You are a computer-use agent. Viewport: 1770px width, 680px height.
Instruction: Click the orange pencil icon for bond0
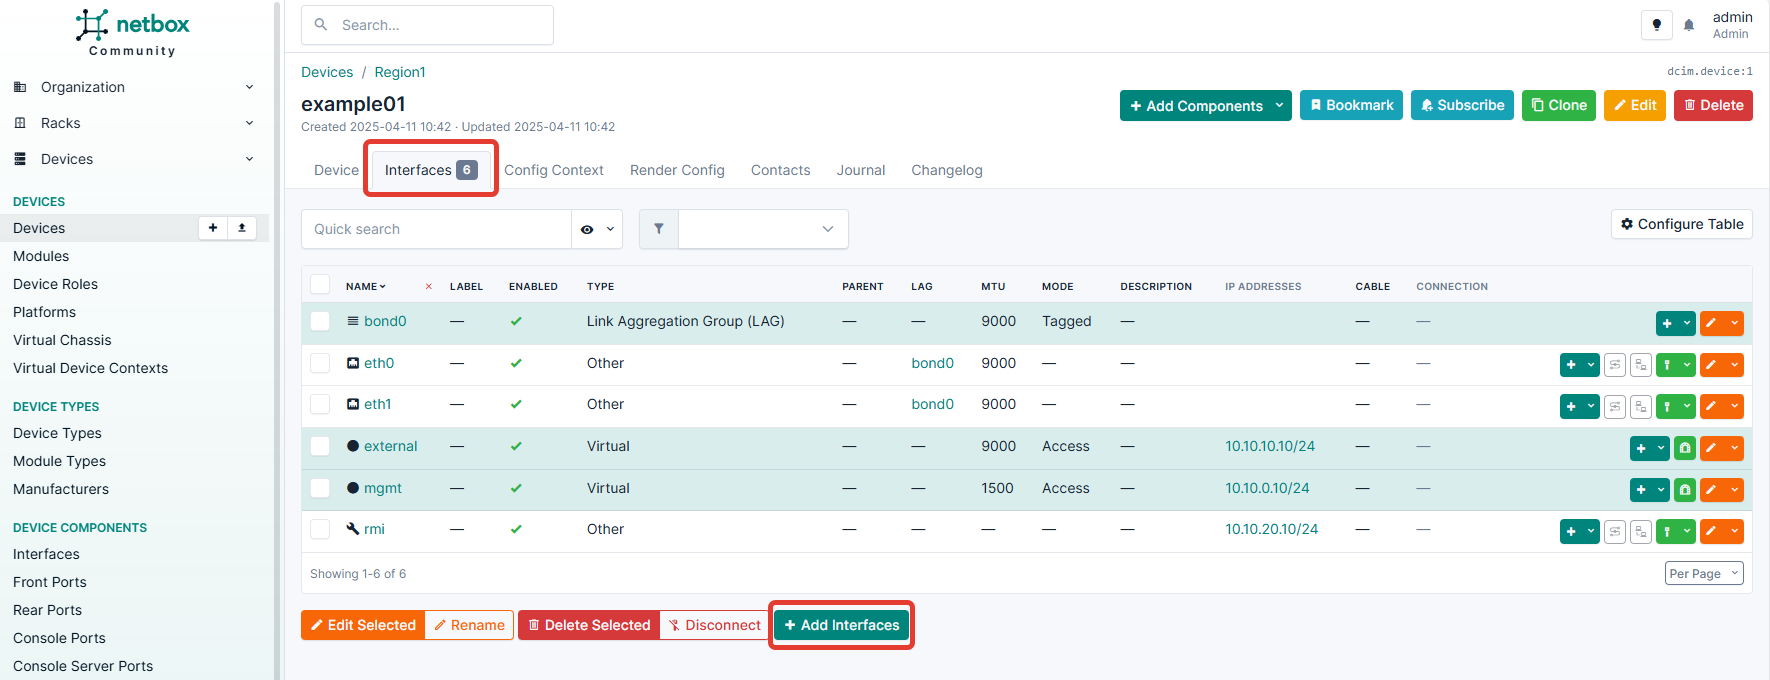(1711, 323)
